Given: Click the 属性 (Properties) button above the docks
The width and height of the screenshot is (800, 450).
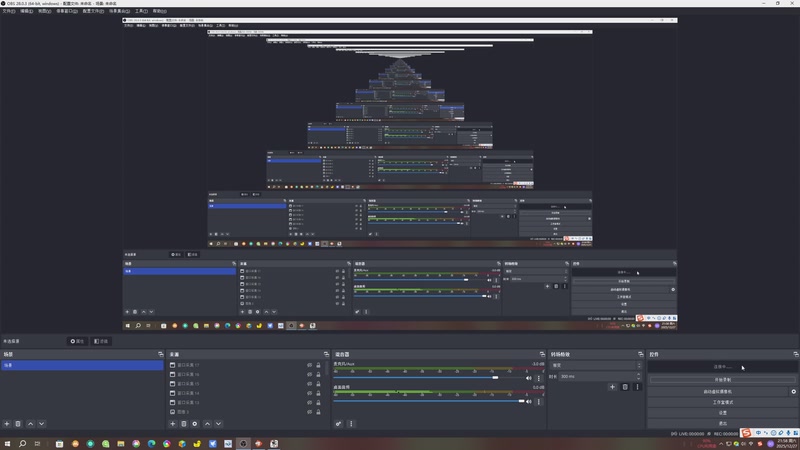Looking at the screenshot, I should 78,341.
